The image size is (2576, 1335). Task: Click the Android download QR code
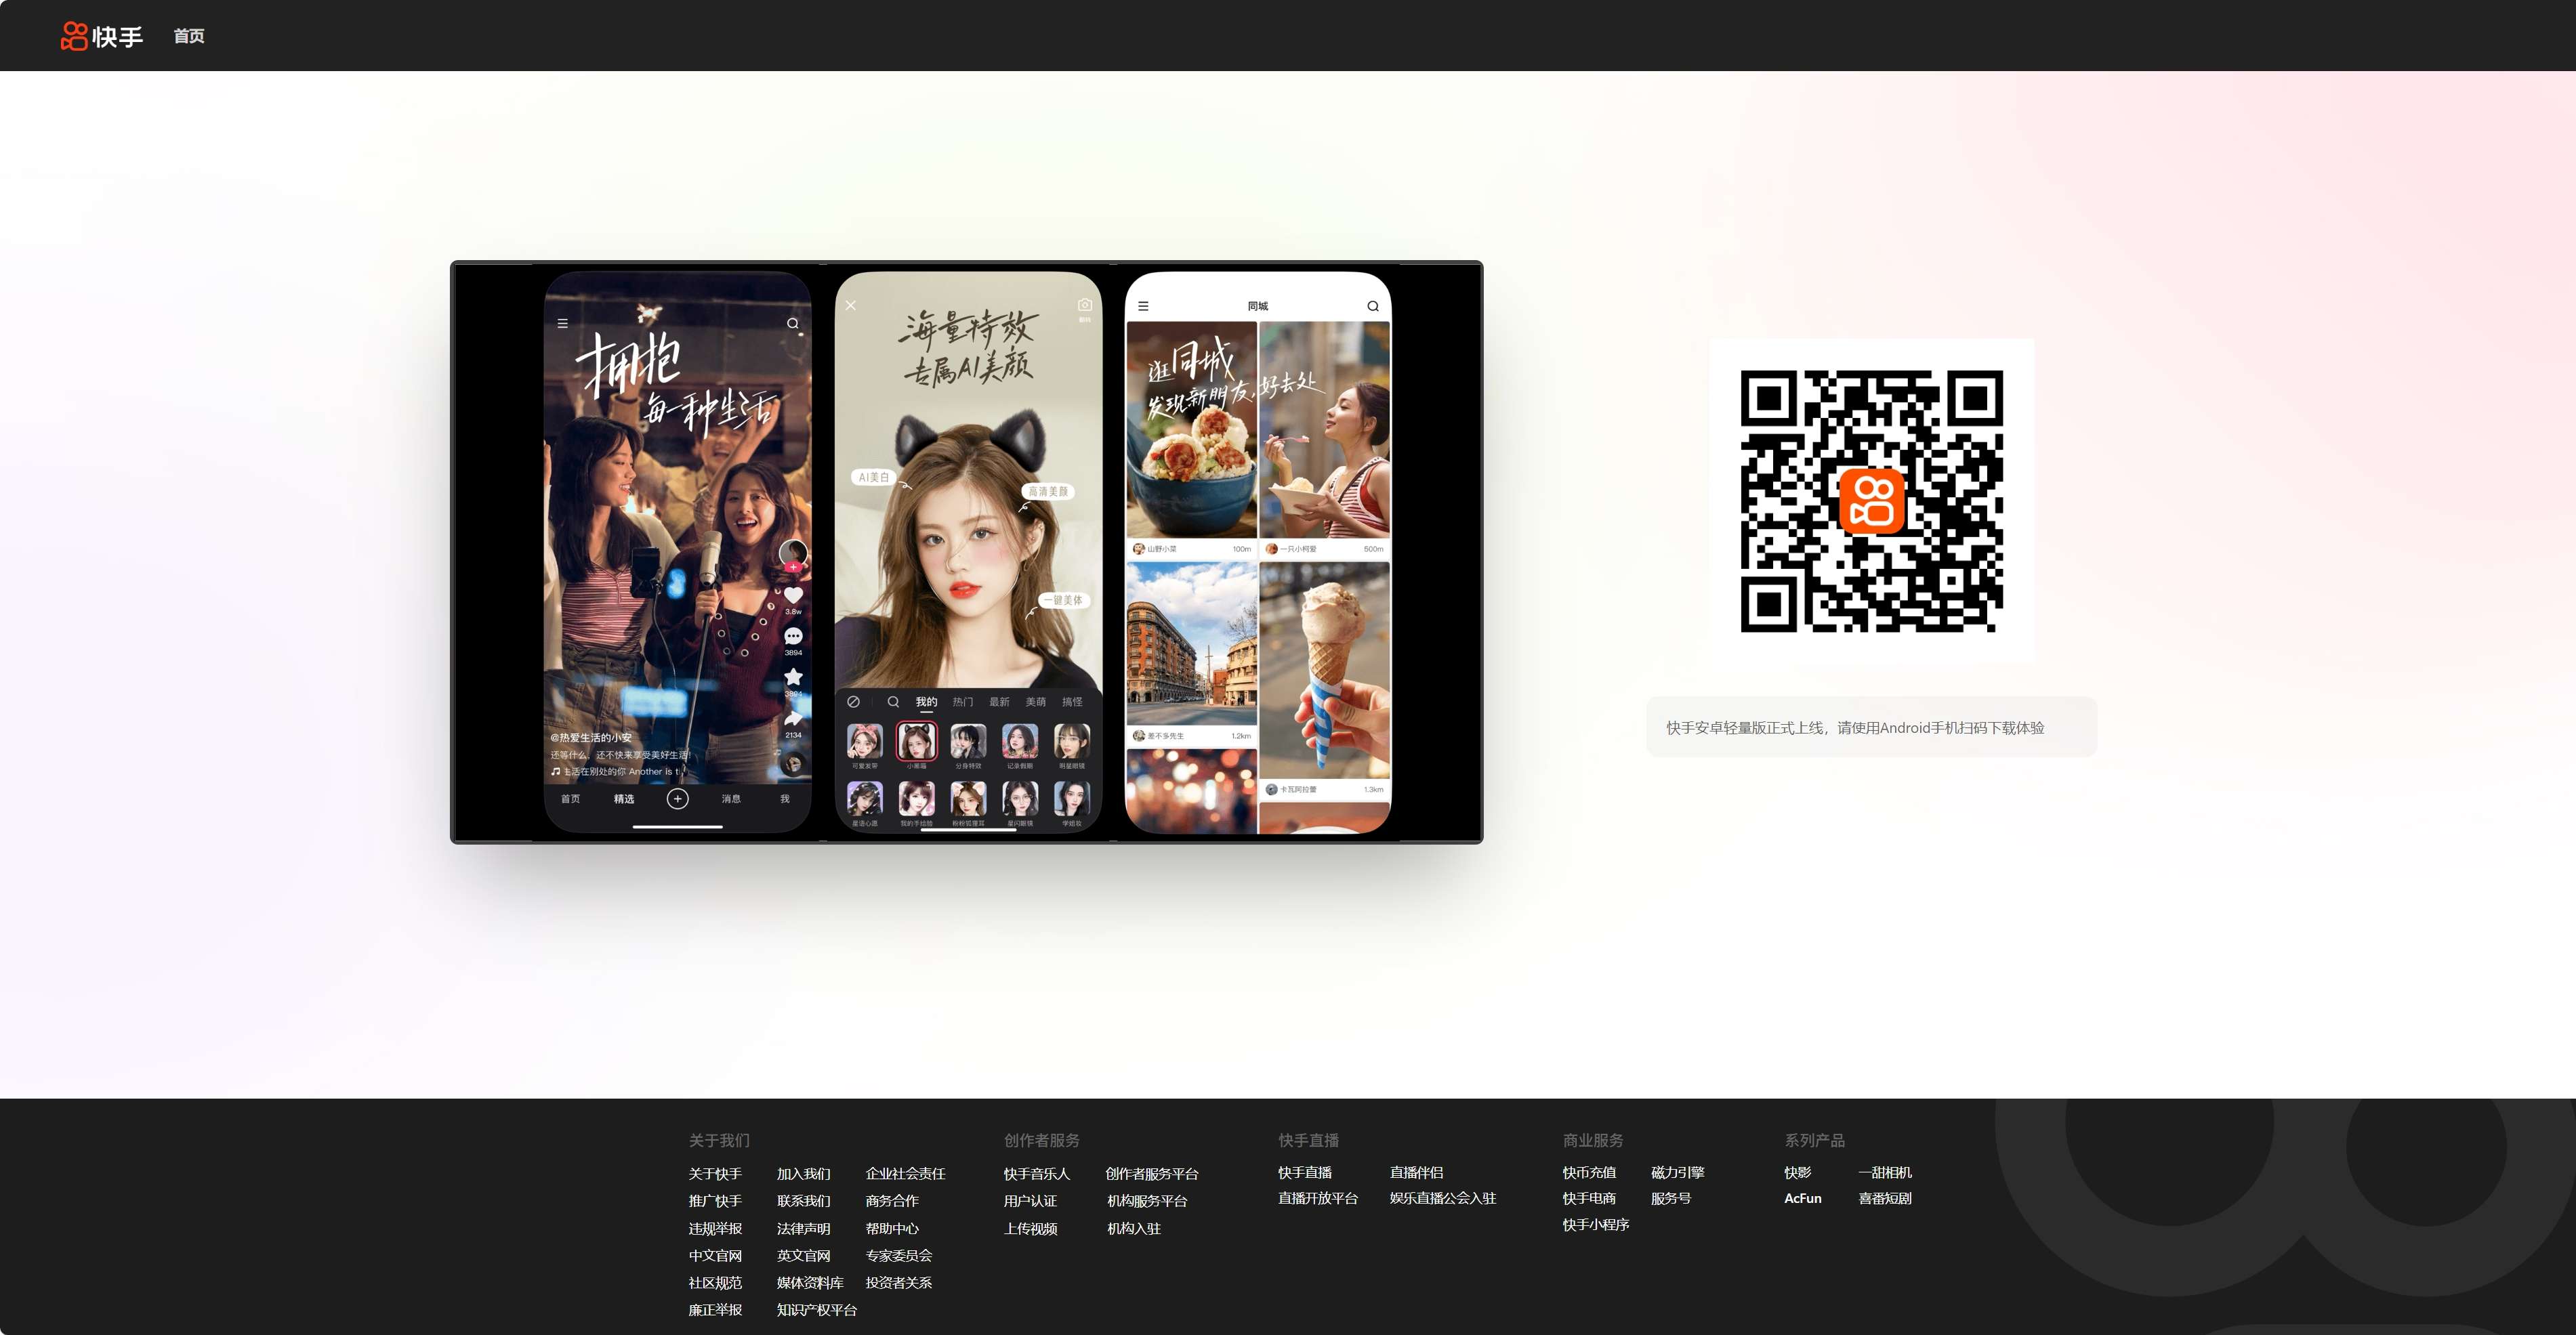[1871, 501]
